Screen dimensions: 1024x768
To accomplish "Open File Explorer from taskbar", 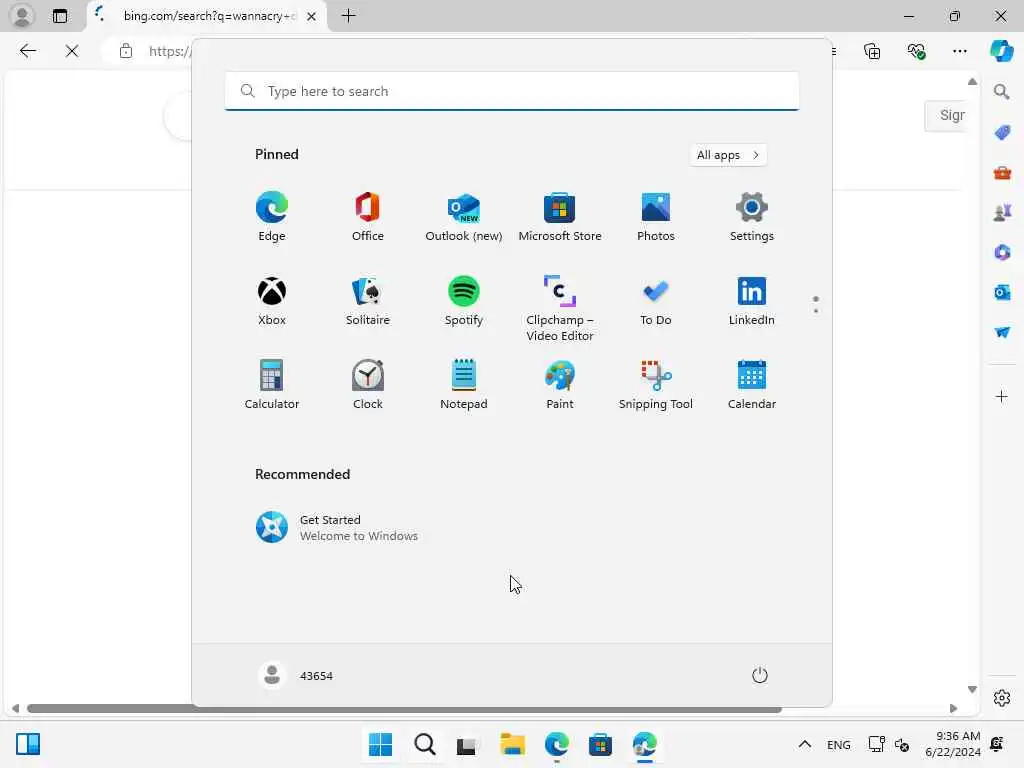I will [513, 744].
